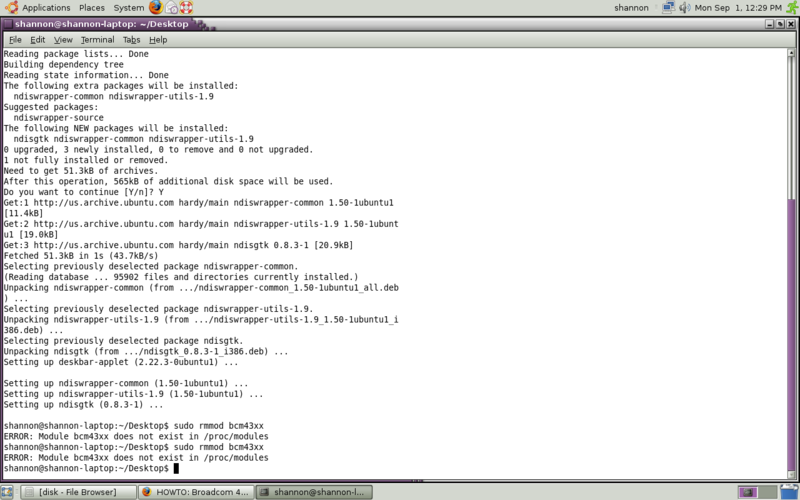This screenshot has width=800, height=500.
Task: Close the terminal window
Action: pos(791,24)
